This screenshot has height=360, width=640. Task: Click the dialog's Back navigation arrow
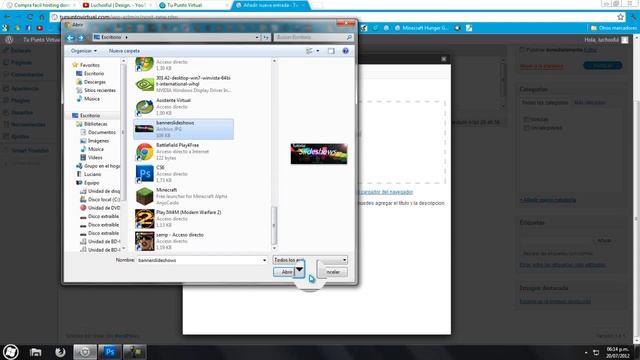click(x=70, y=38)
